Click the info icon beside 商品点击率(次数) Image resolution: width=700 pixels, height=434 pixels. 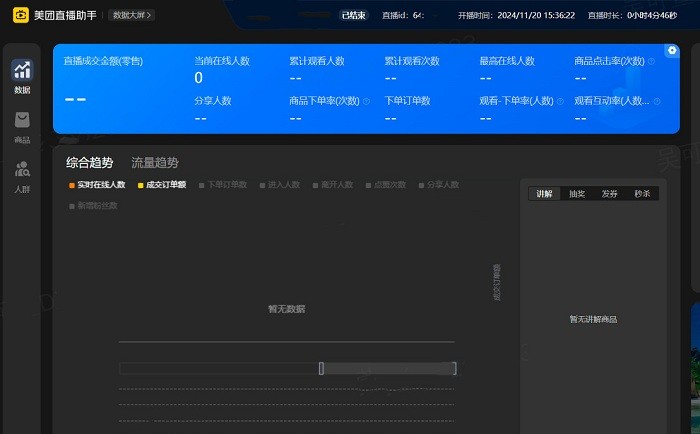coord(651,61)
